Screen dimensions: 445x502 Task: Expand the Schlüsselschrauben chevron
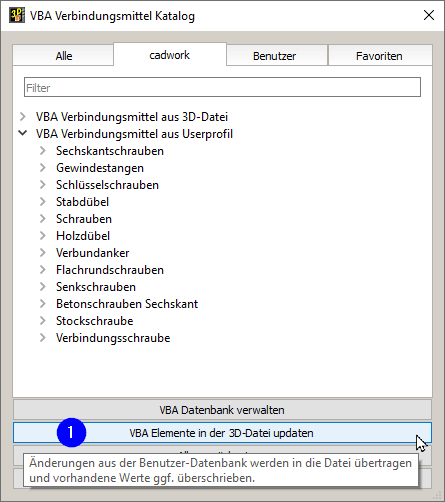tap(43, 185)
